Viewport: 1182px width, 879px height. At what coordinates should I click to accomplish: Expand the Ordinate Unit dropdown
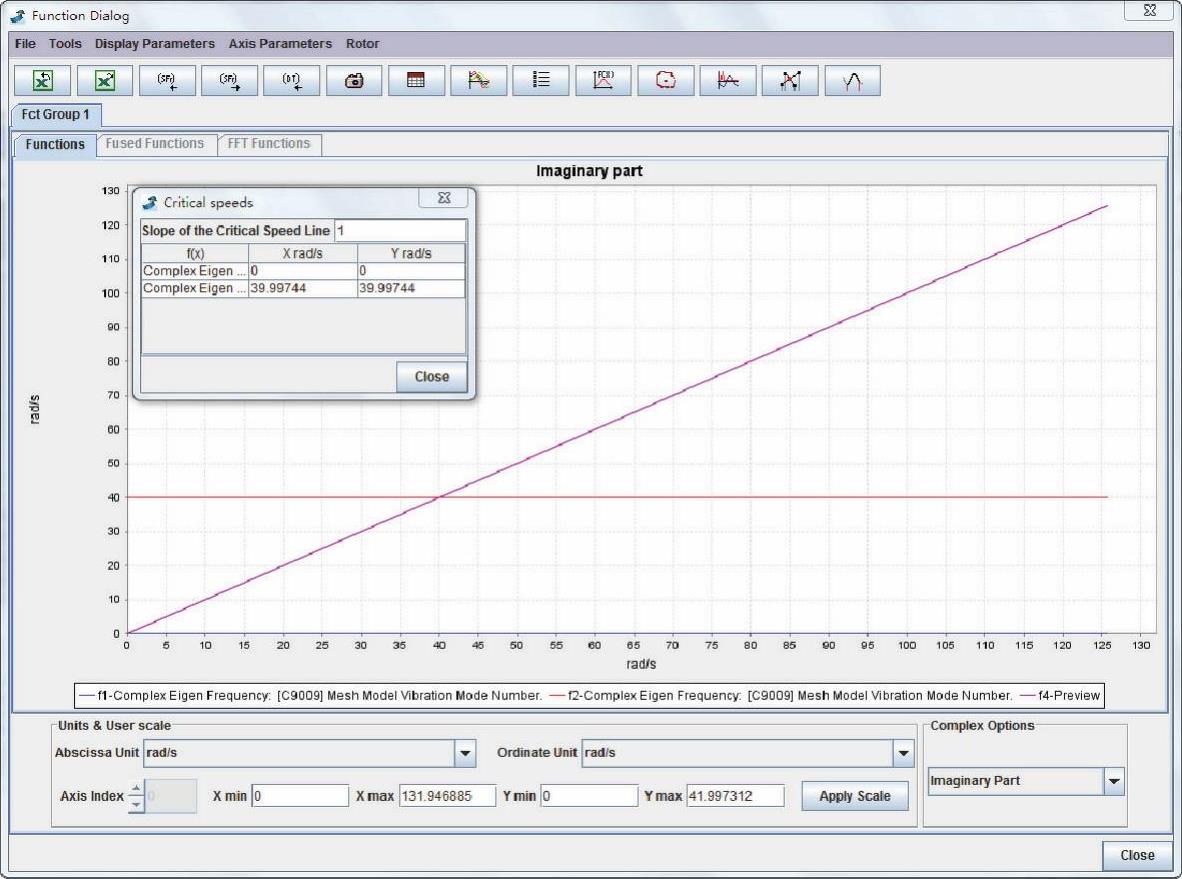(x=903, y=753)
